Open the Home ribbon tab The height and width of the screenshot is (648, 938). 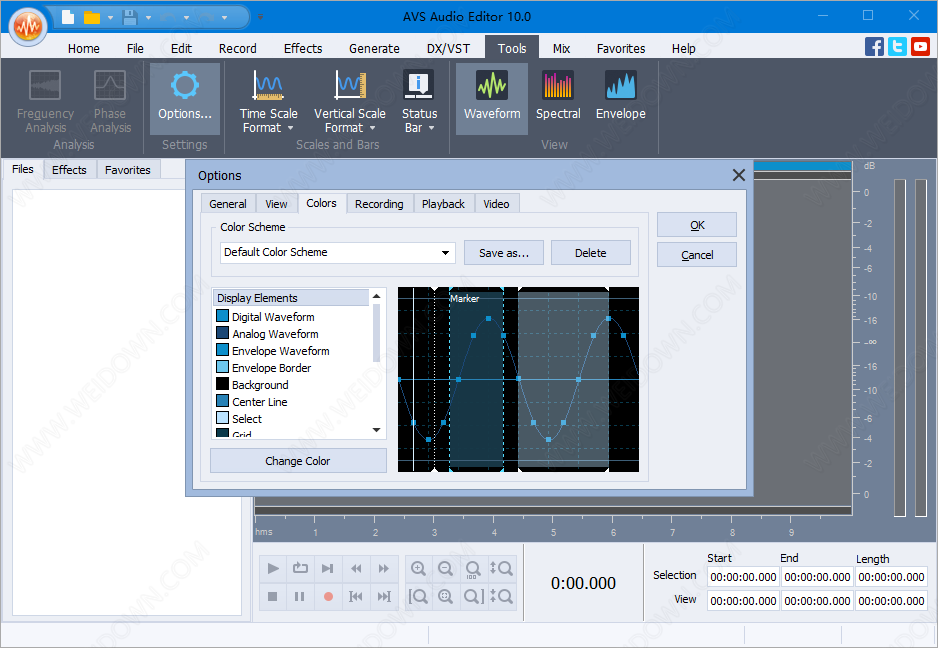click(x=84, y=48)
